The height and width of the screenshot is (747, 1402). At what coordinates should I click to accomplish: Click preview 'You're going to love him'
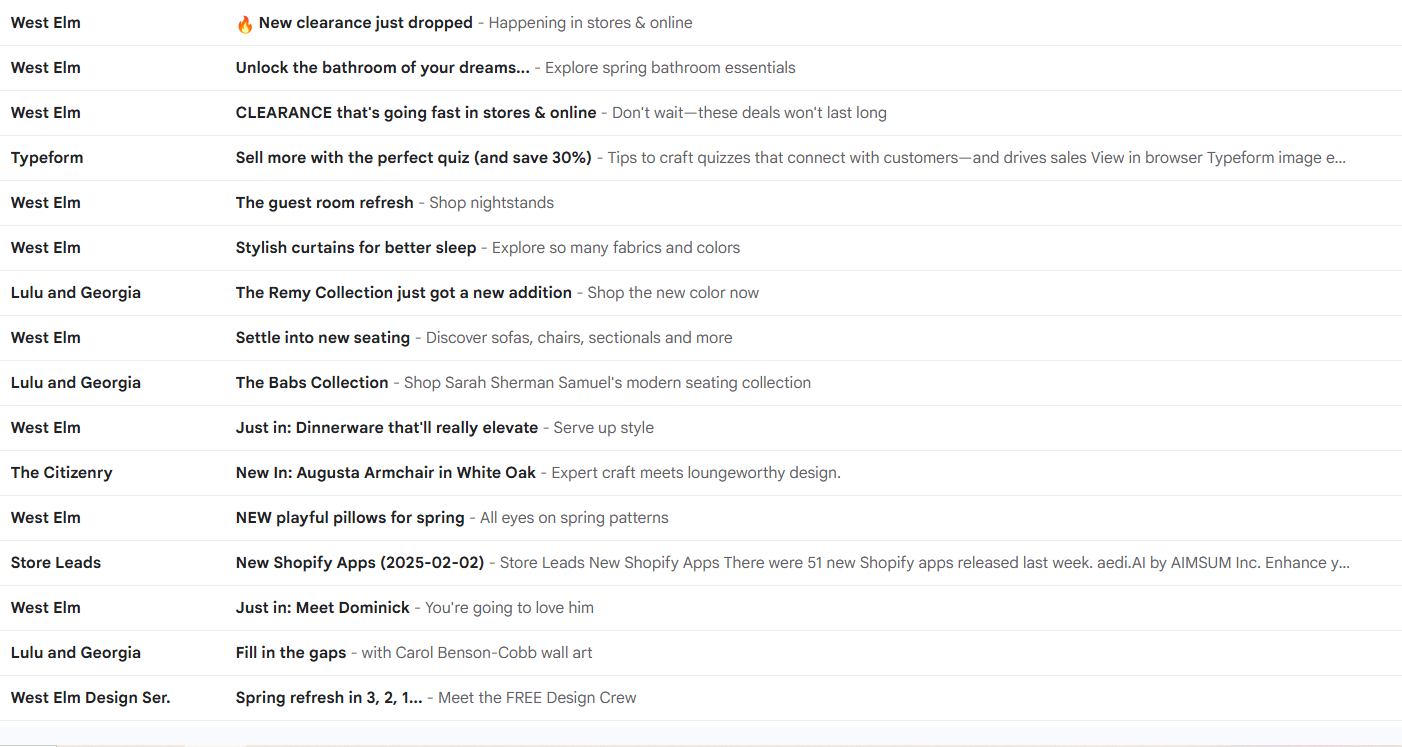509,608
